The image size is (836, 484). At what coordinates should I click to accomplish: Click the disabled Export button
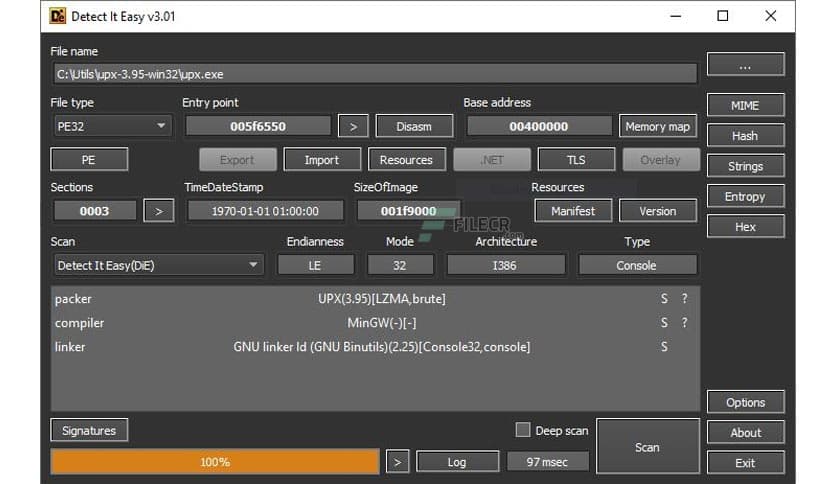click(x=237, y=160)
